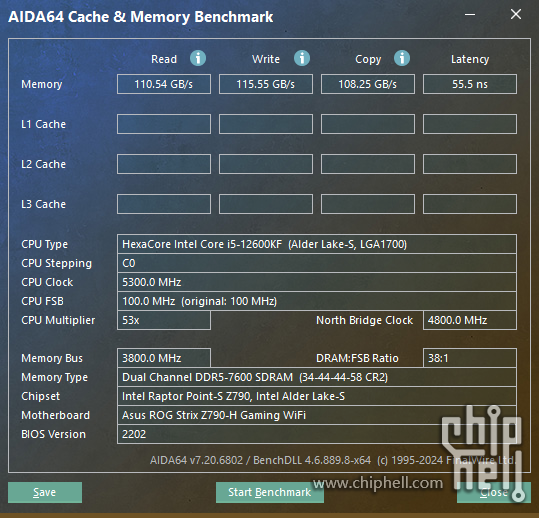Click the L3 Cache Write result box
This screenshot has width=539, height=518.
266,204
